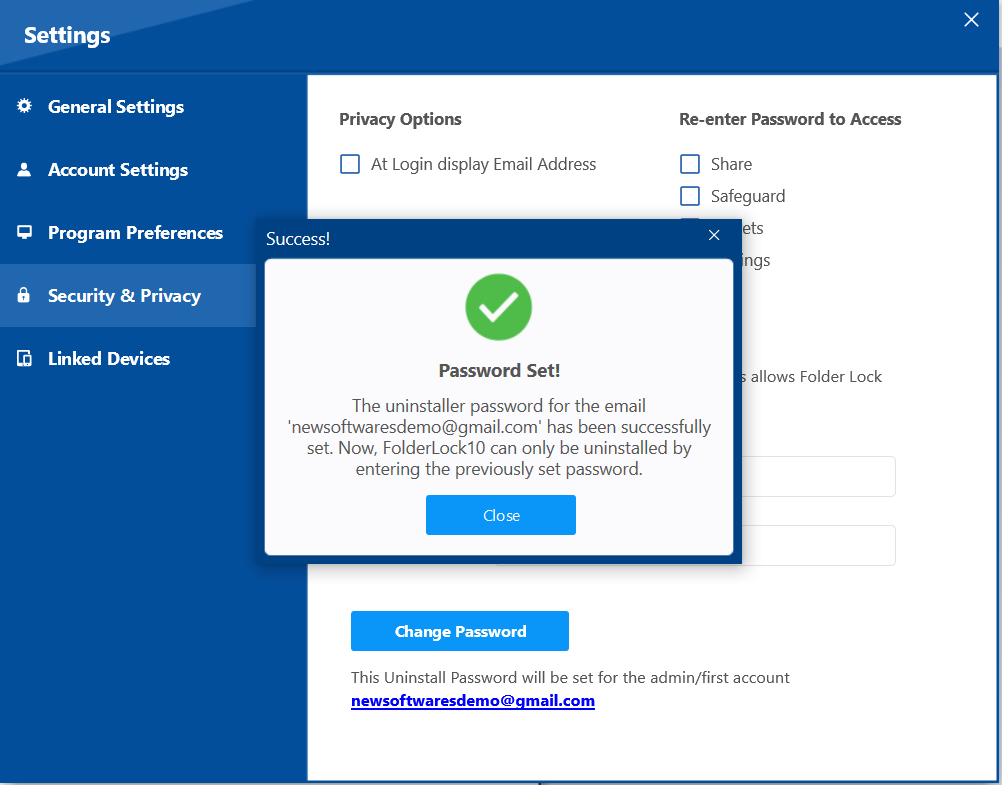The image size is (1002, 785).
Task: Click the Linked Devices icon
Action: coord(24,358)
